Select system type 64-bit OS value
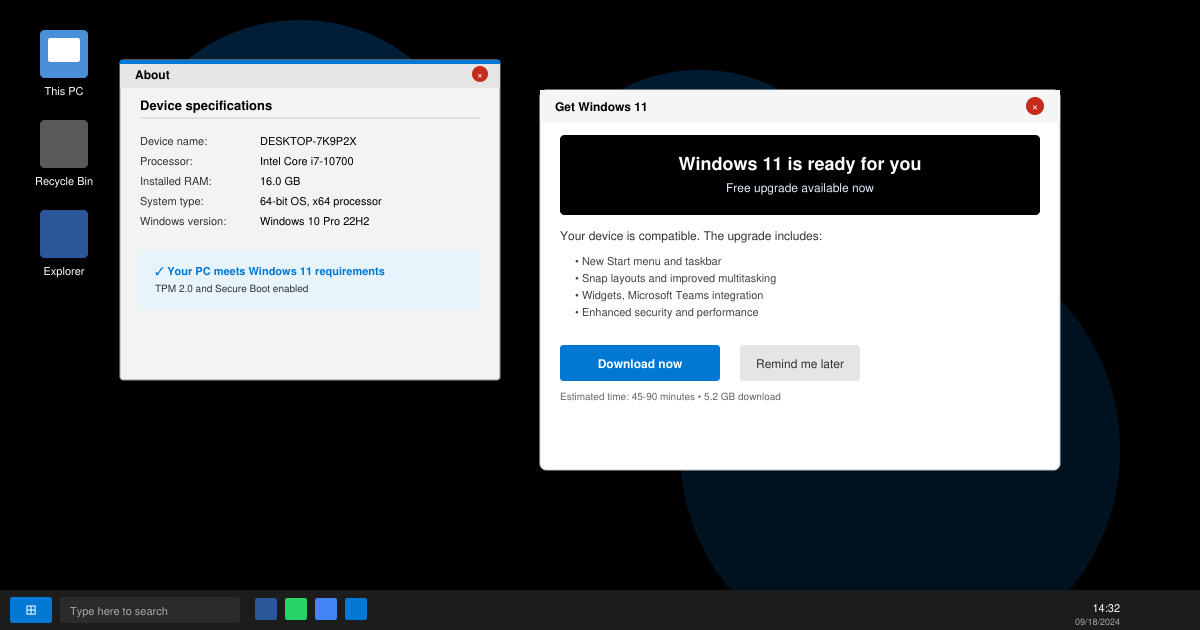1200x630 pixels. 321,201
